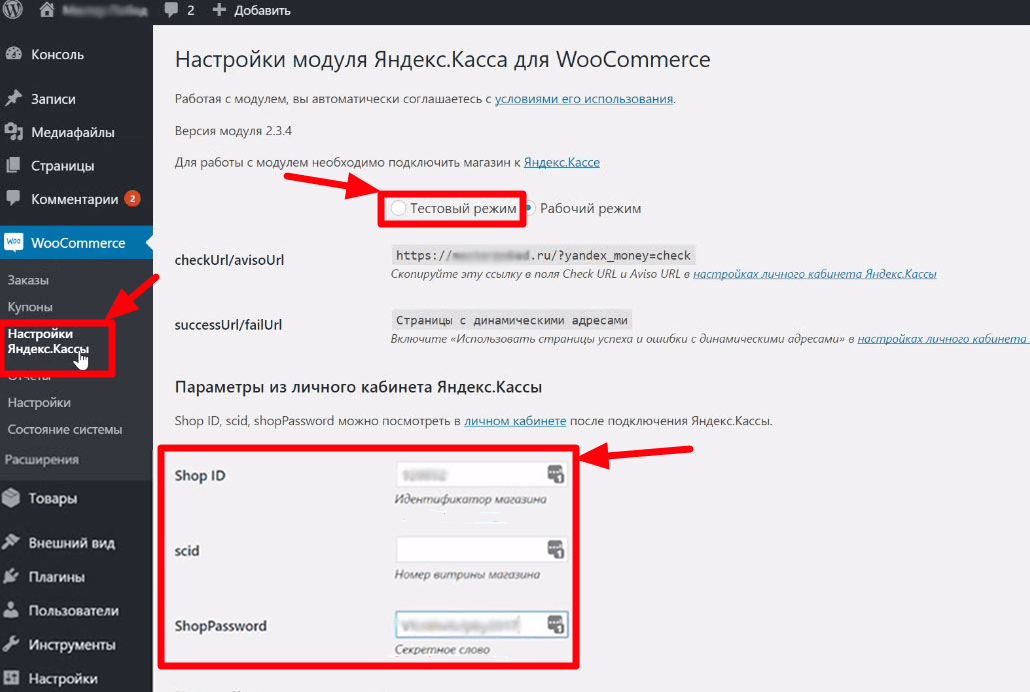This screenshot has width=1030, height=692.
Task: Open the личном кабинете link
Action: tap(515, 421)
